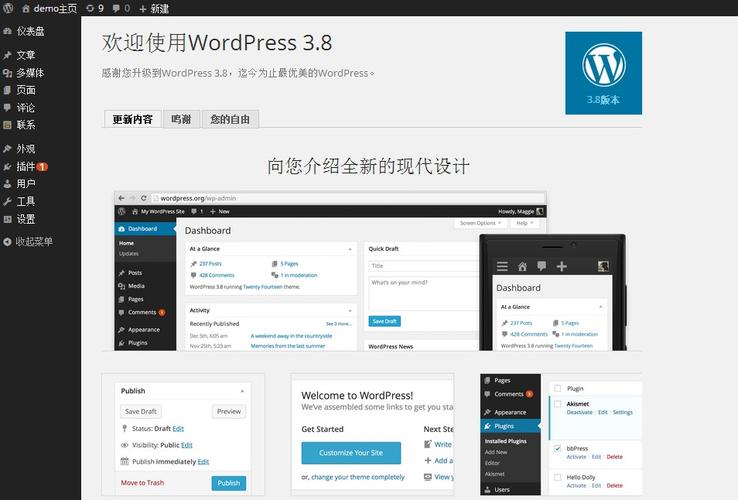Click the 仪表盘 dashboard gauge icon
Image resolution: width=738 pixels, height=500 pixels.
(x=7, y=32)
